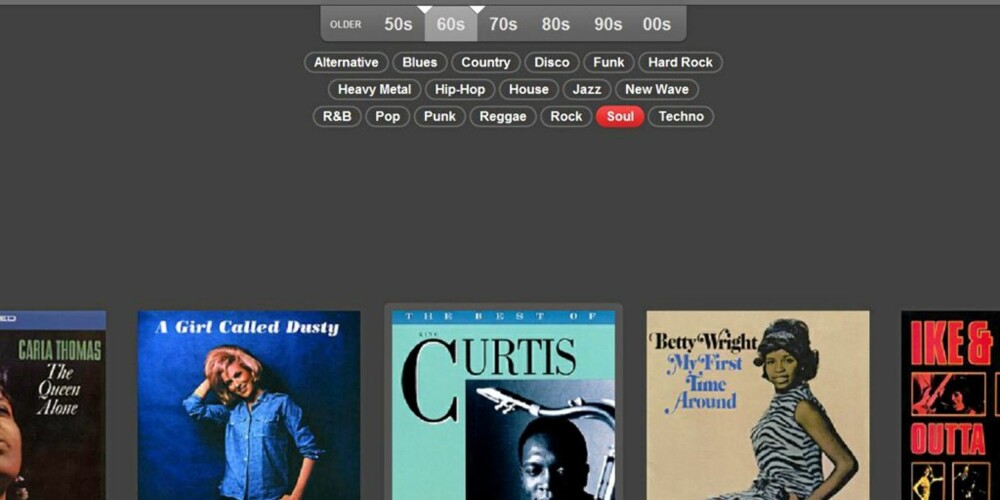Choose the 90s decade
1000x500 pixels.
[x=608, y=25]
